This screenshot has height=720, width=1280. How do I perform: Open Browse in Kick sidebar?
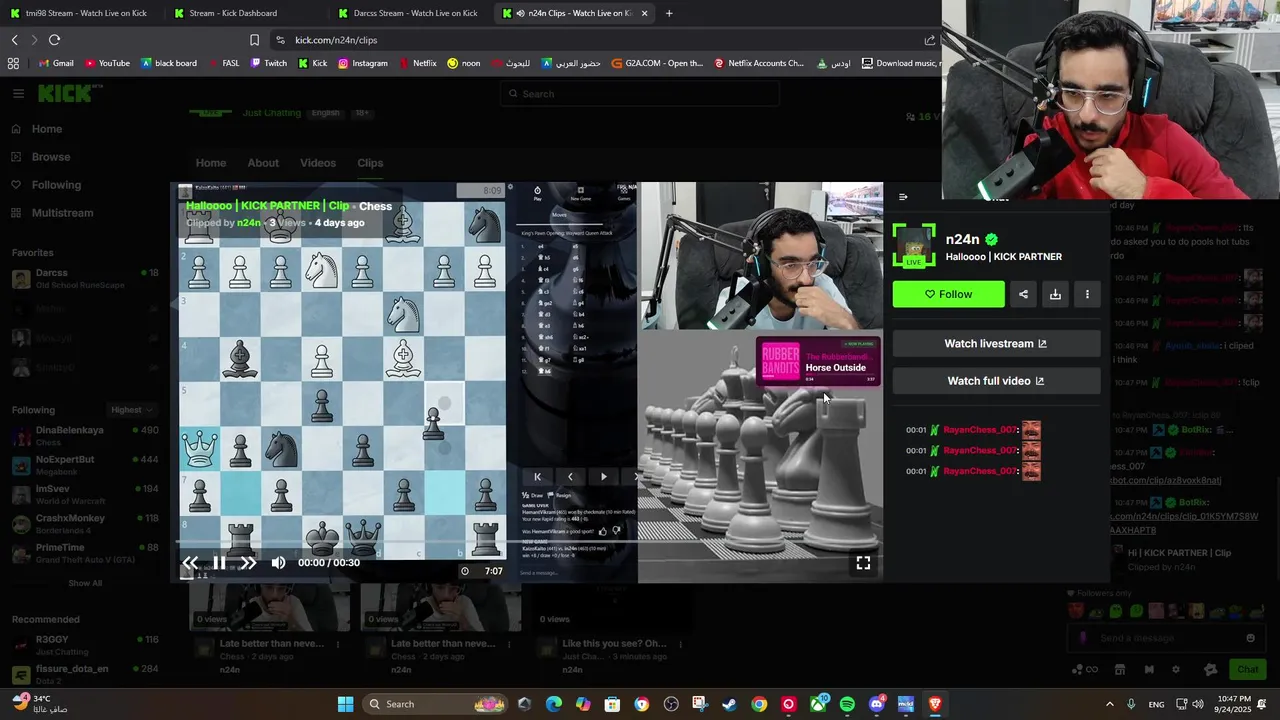(x=51, y=157)
